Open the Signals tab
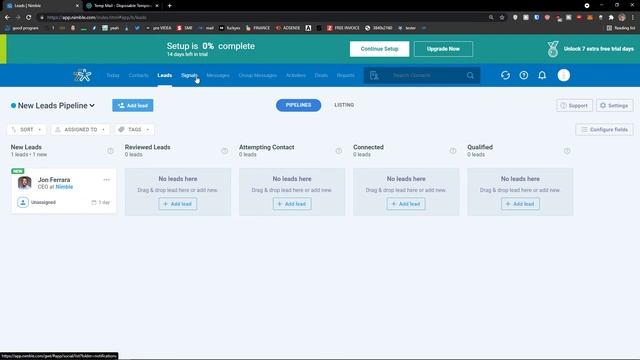This screenshot has width=640, height=360. coord(189,76)
